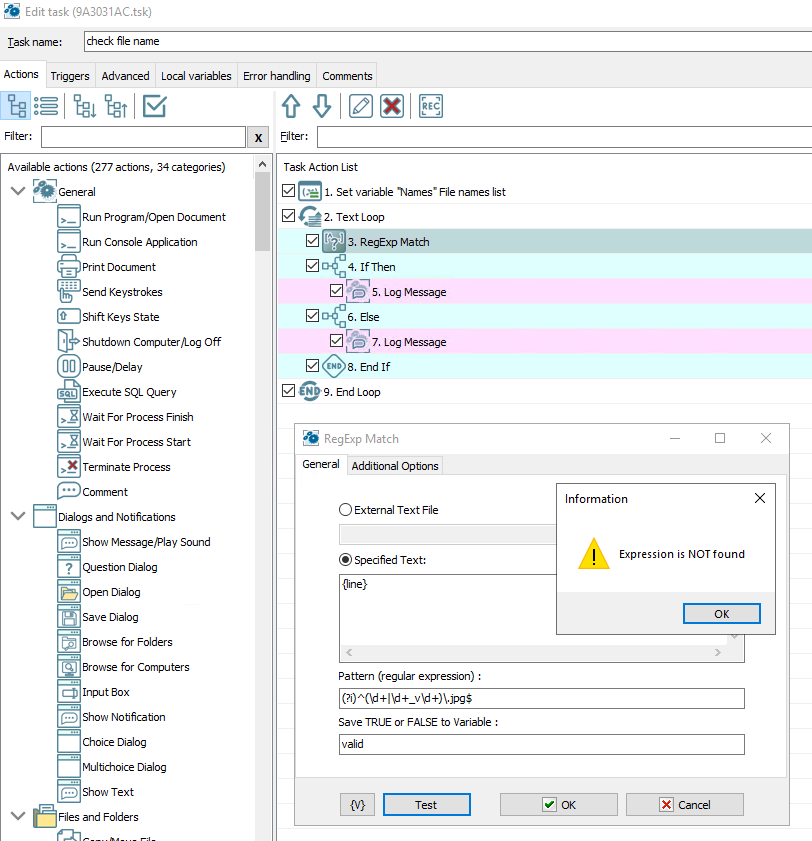Switch to the Triggers tab
The width and height of the screenshot is (812, 841).
pyautogui.click(x=69, y=75)
